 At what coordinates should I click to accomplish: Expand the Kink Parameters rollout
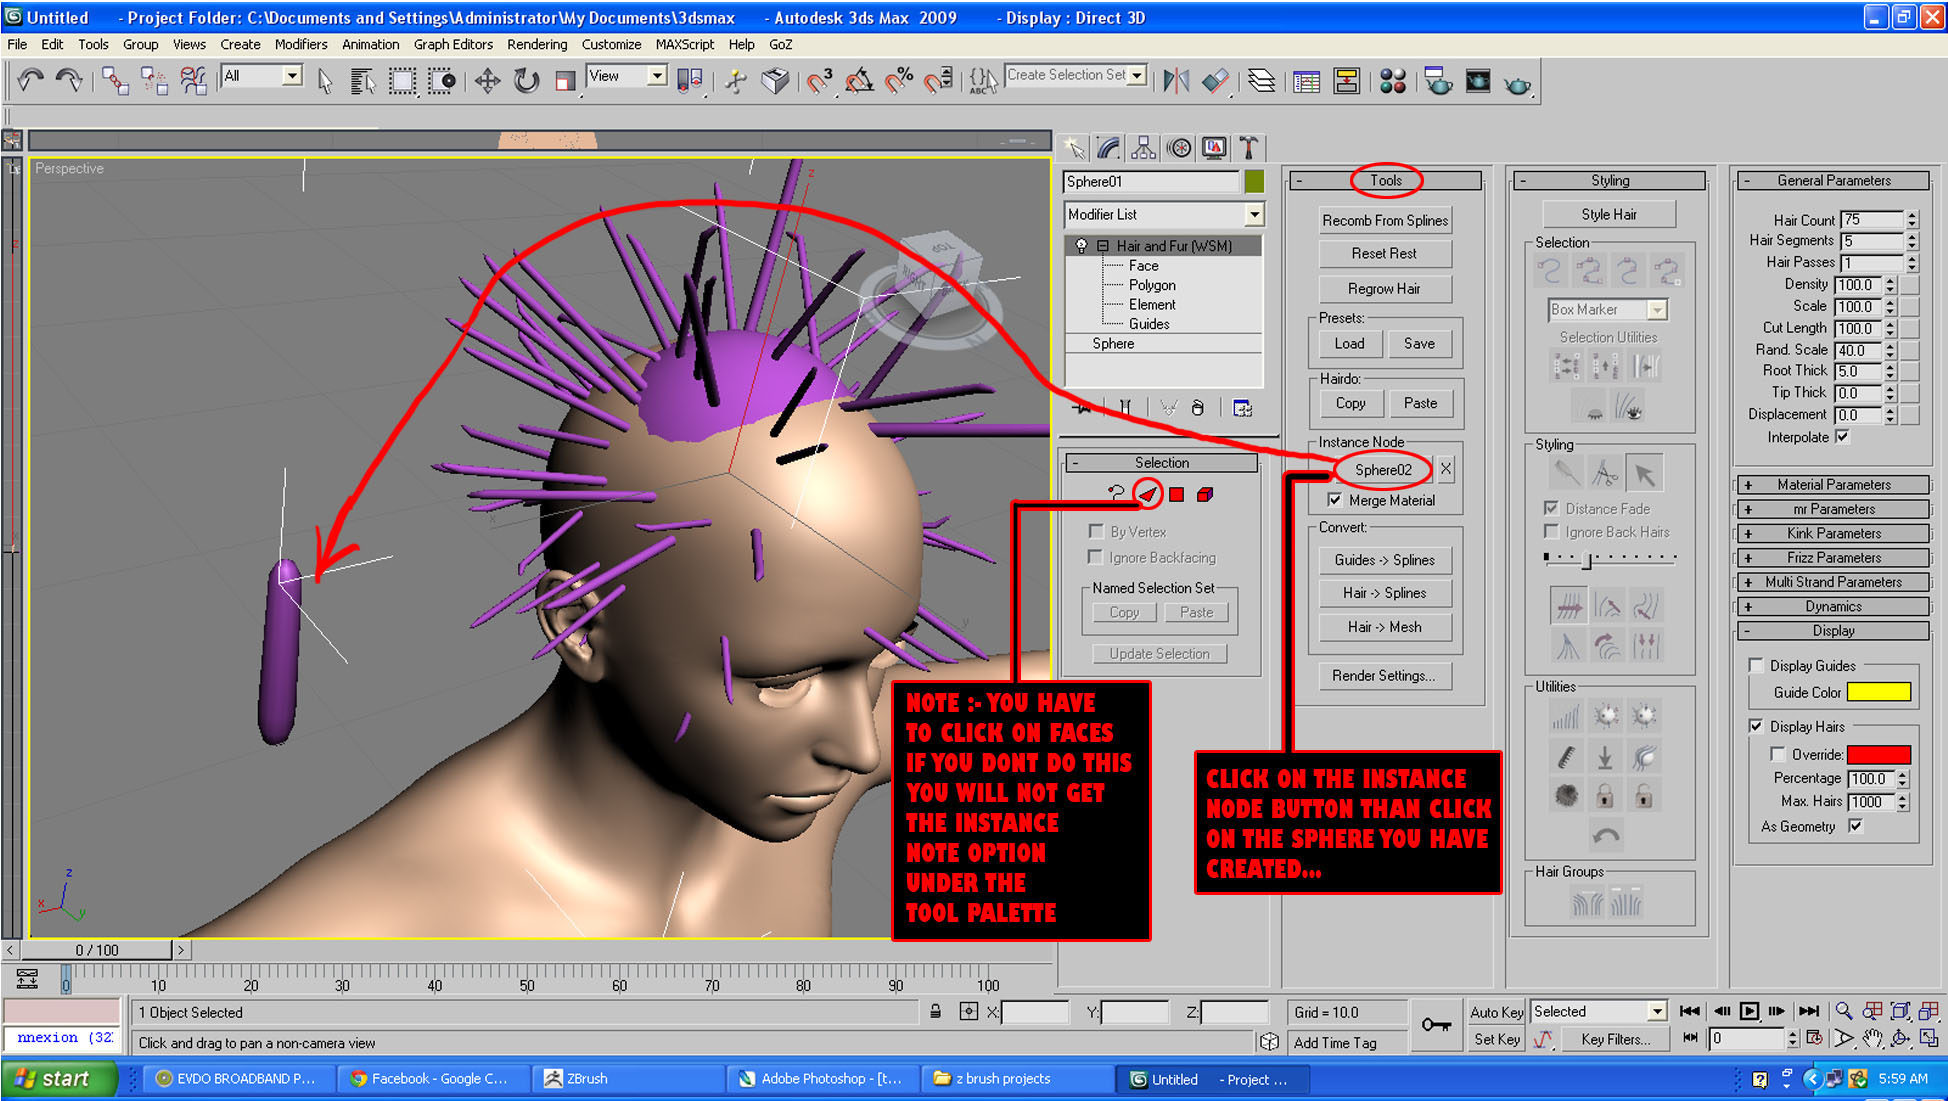coord(1833,533)
